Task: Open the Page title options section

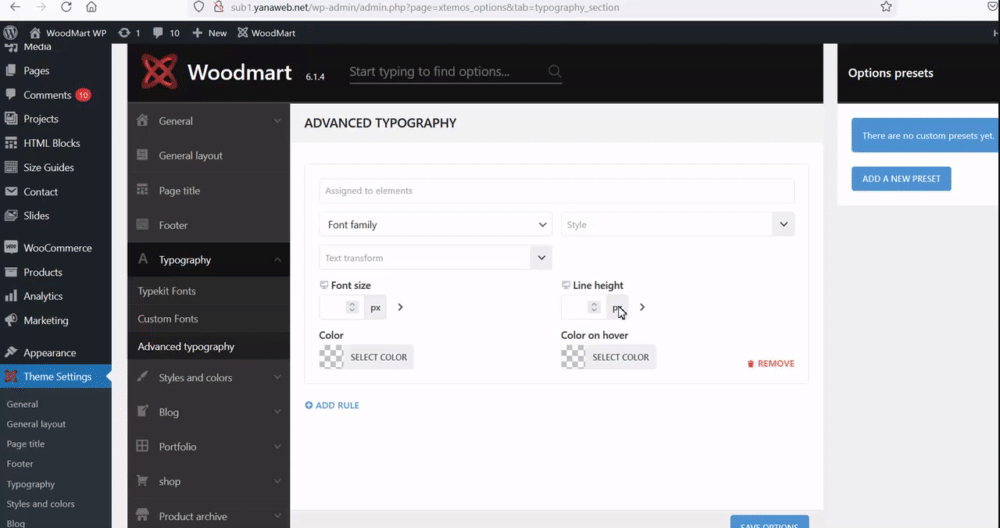Action: click(x=209, y=190)
